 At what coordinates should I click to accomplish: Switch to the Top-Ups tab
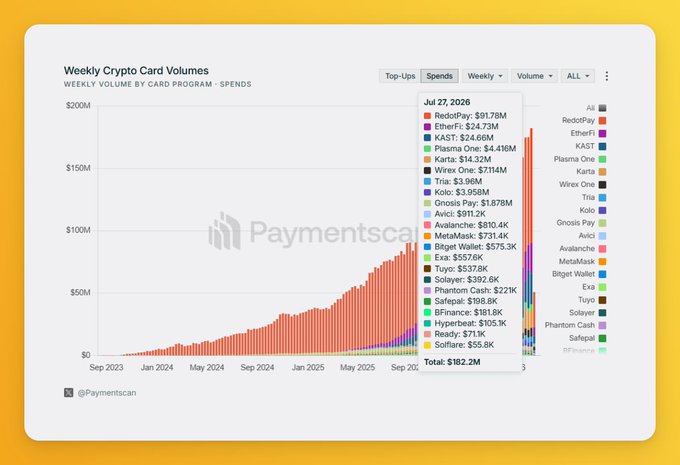pyautogui.click(x=400, y=76)
